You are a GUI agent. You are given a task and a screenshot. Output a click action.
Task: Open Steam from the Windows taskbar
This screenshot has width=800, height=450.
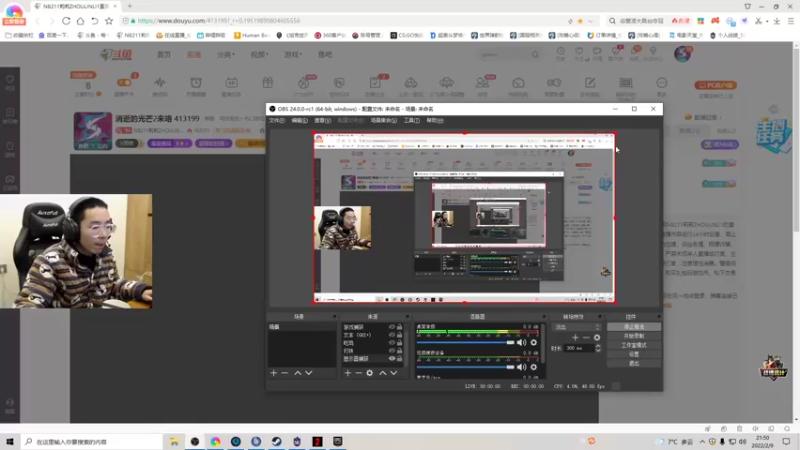point(277,441)
